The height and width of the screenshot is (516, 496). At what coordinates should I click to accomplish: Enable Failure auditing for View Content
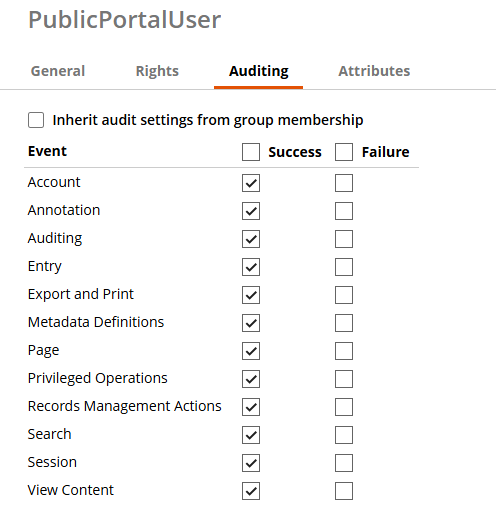[344, 491]
